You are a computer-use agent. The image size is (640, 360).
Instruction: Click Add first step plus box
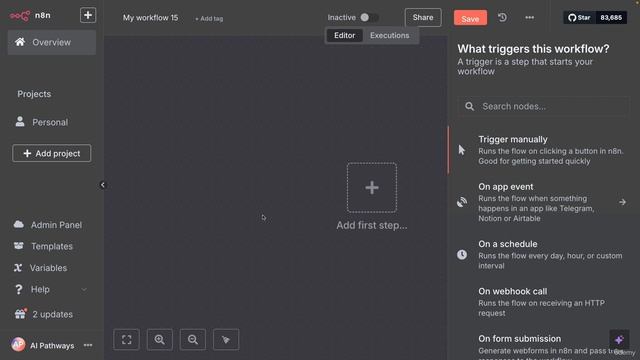point(372,188)
